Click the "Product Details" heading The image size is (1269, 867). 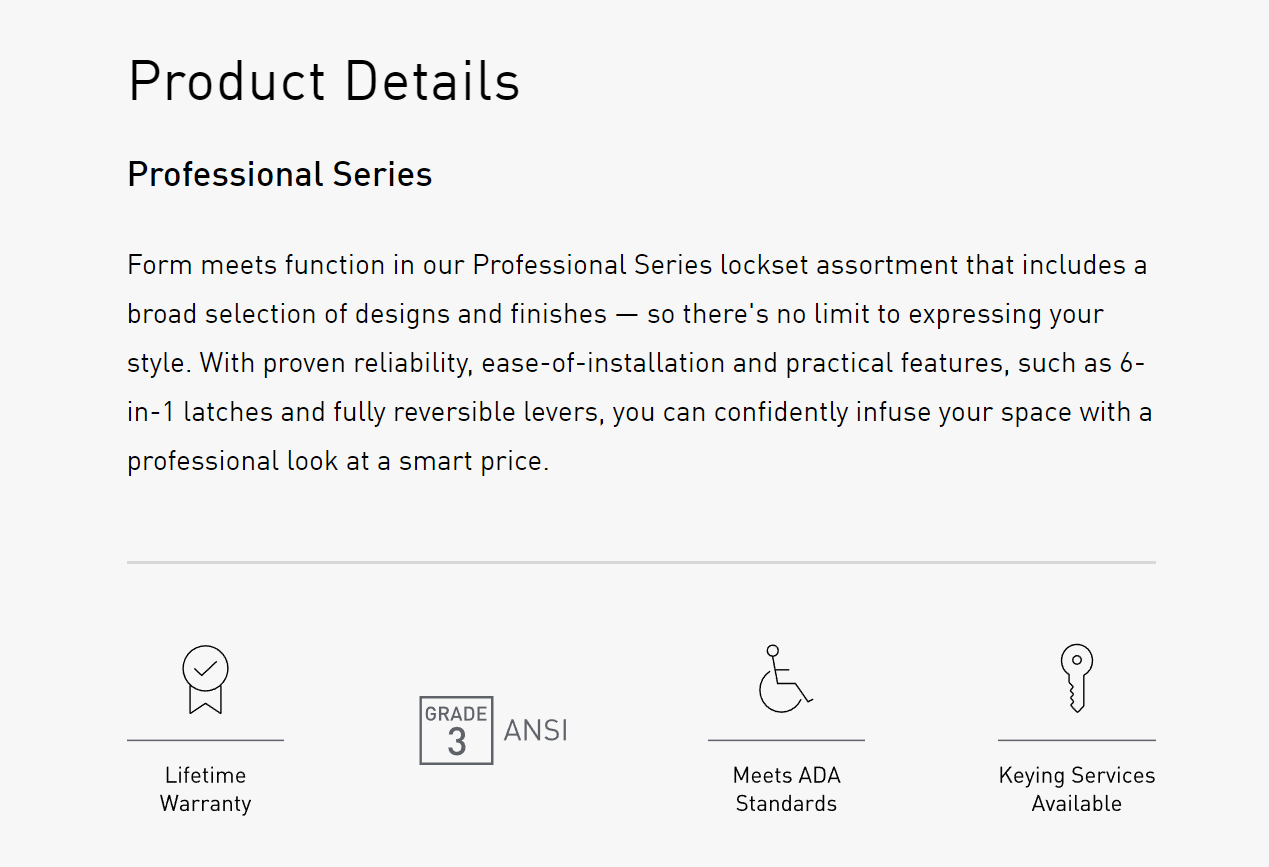pyautogui.click(x=324, y=82)
